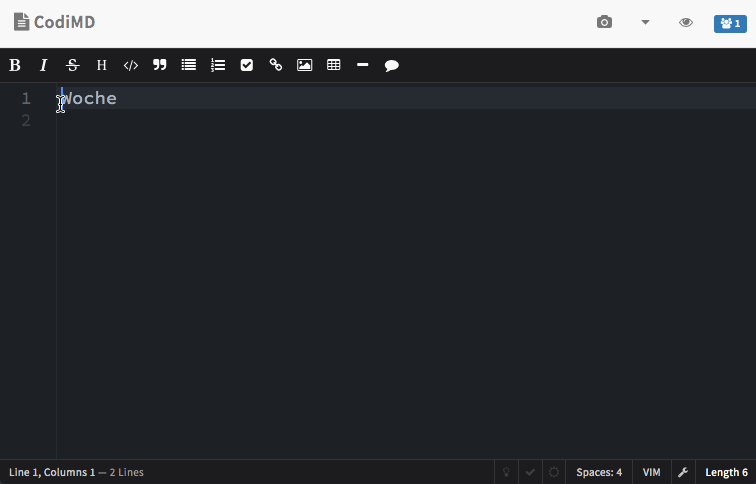Insert a numbered list
The image size is (756, 484).
[x=218, y=65]
